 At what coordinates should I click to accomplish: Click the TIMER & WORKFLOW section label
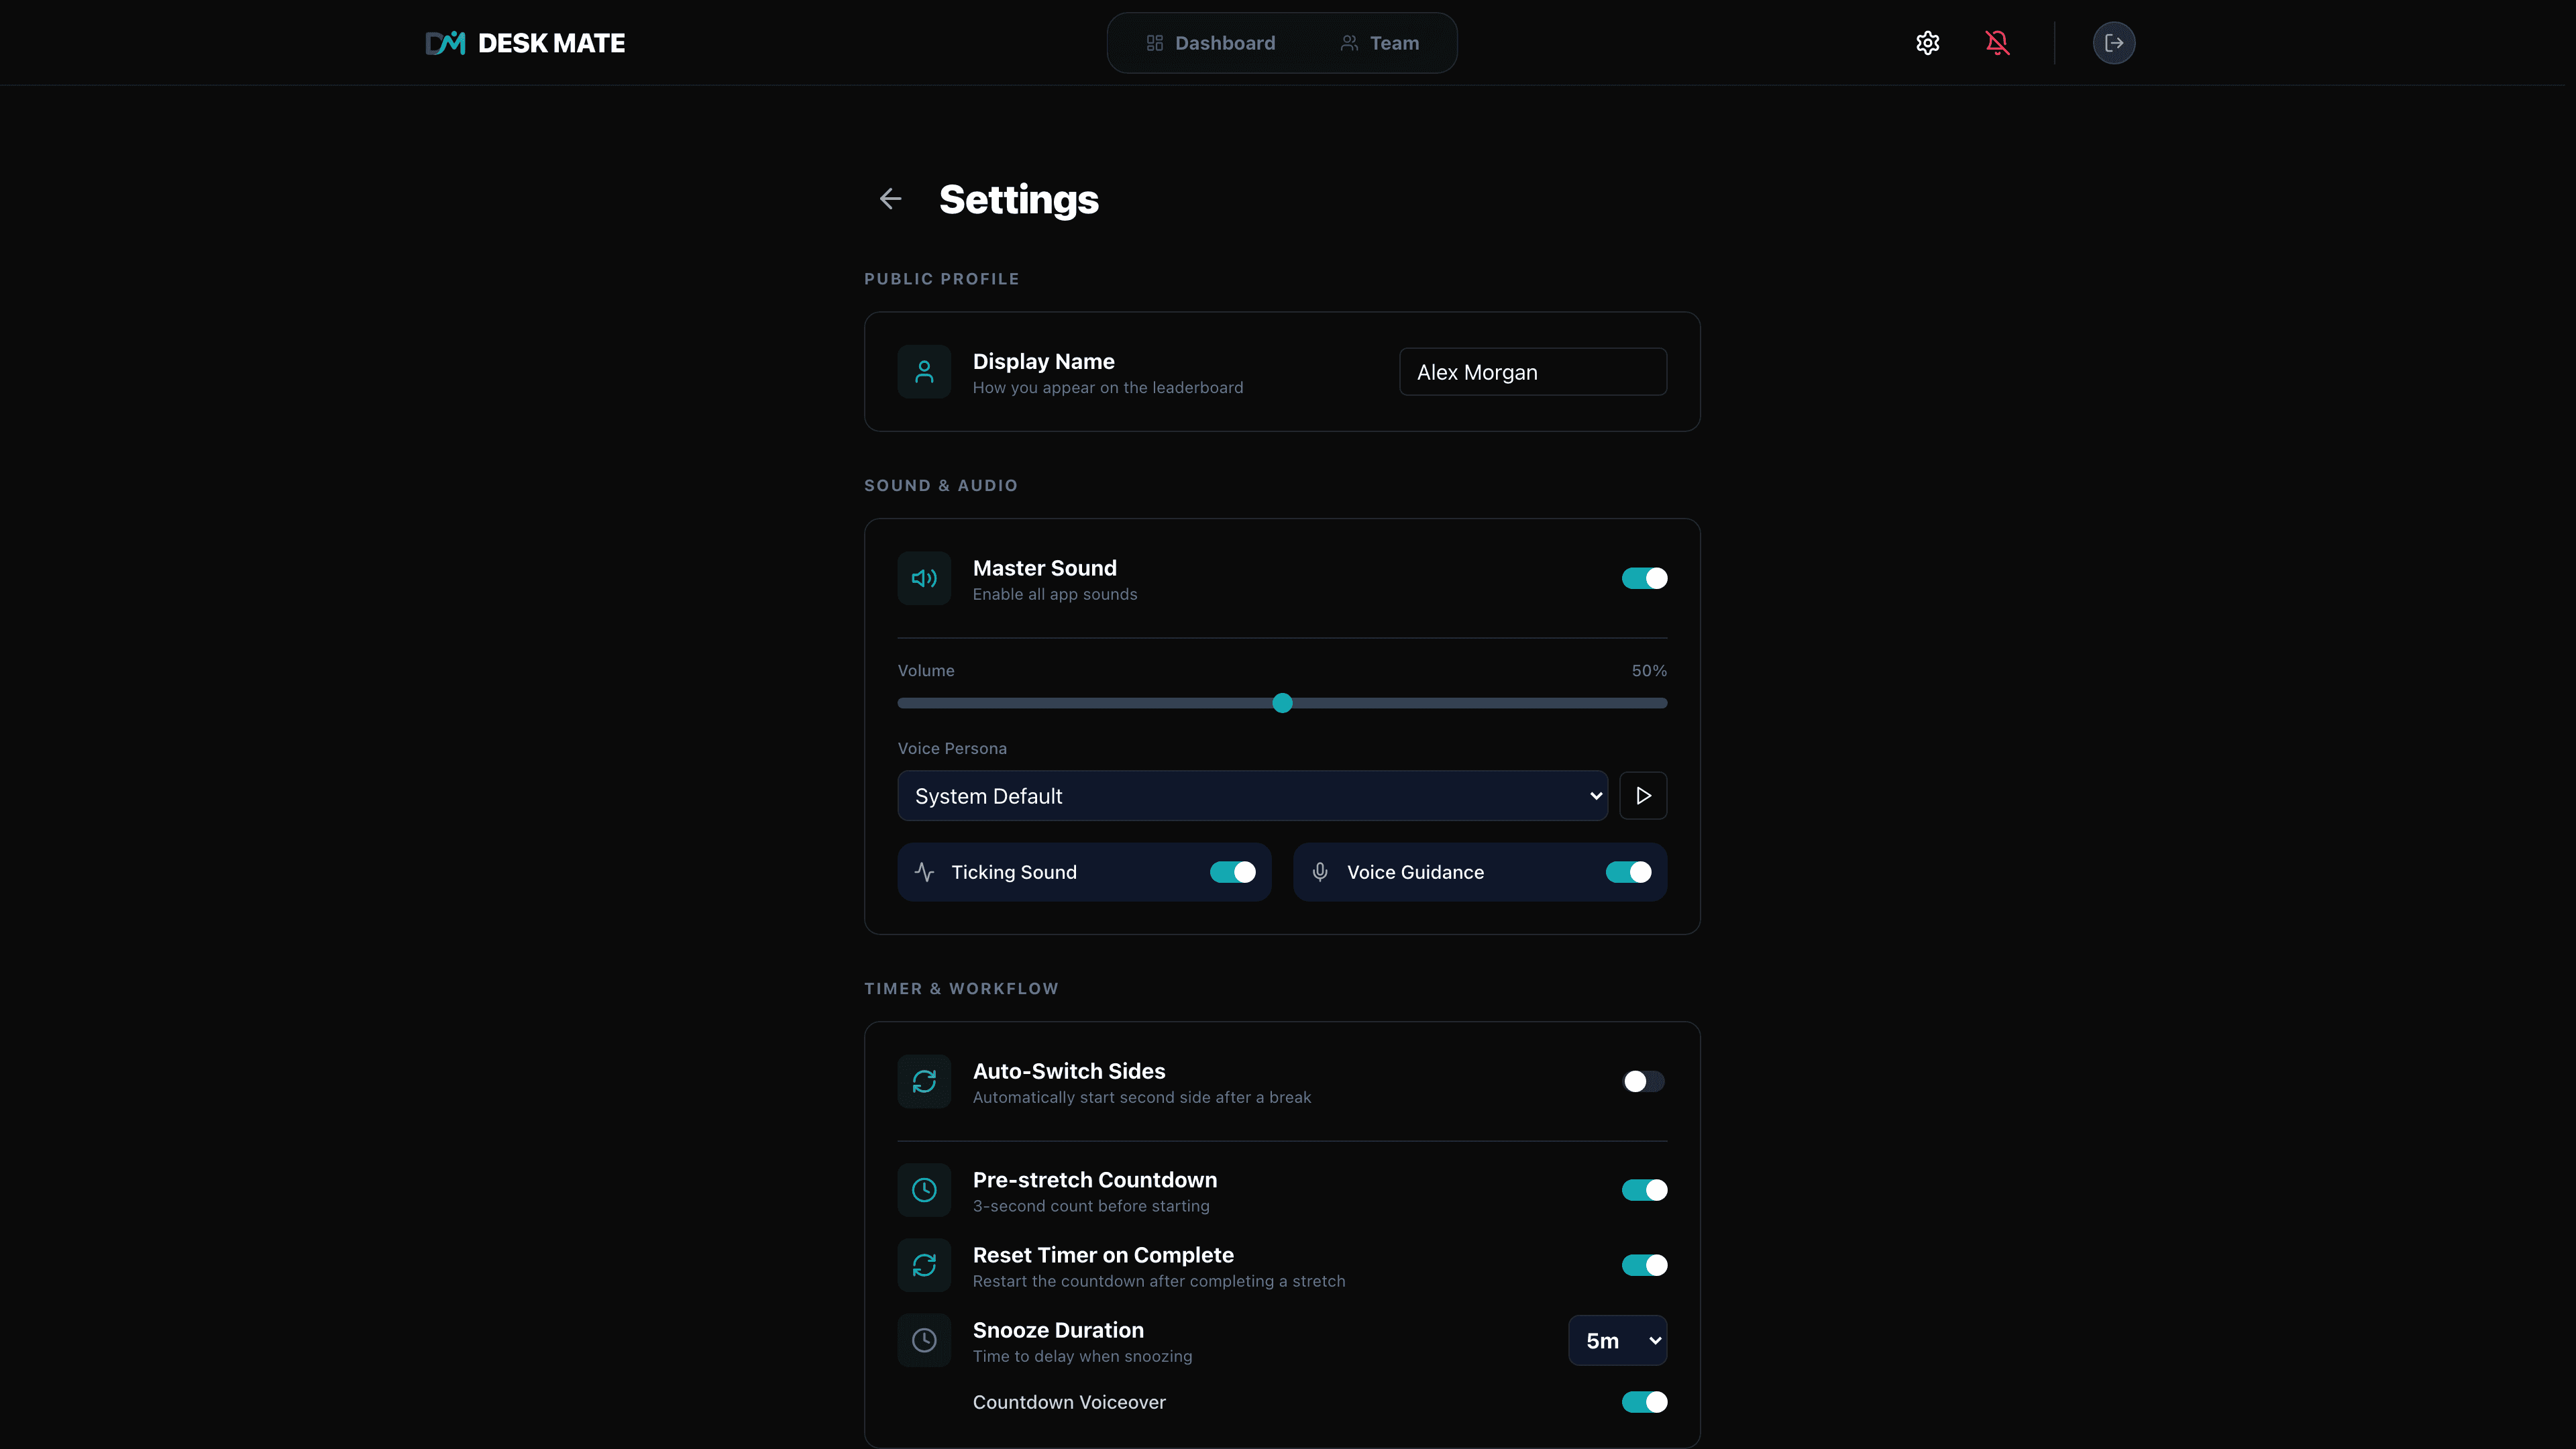point(961,988)
